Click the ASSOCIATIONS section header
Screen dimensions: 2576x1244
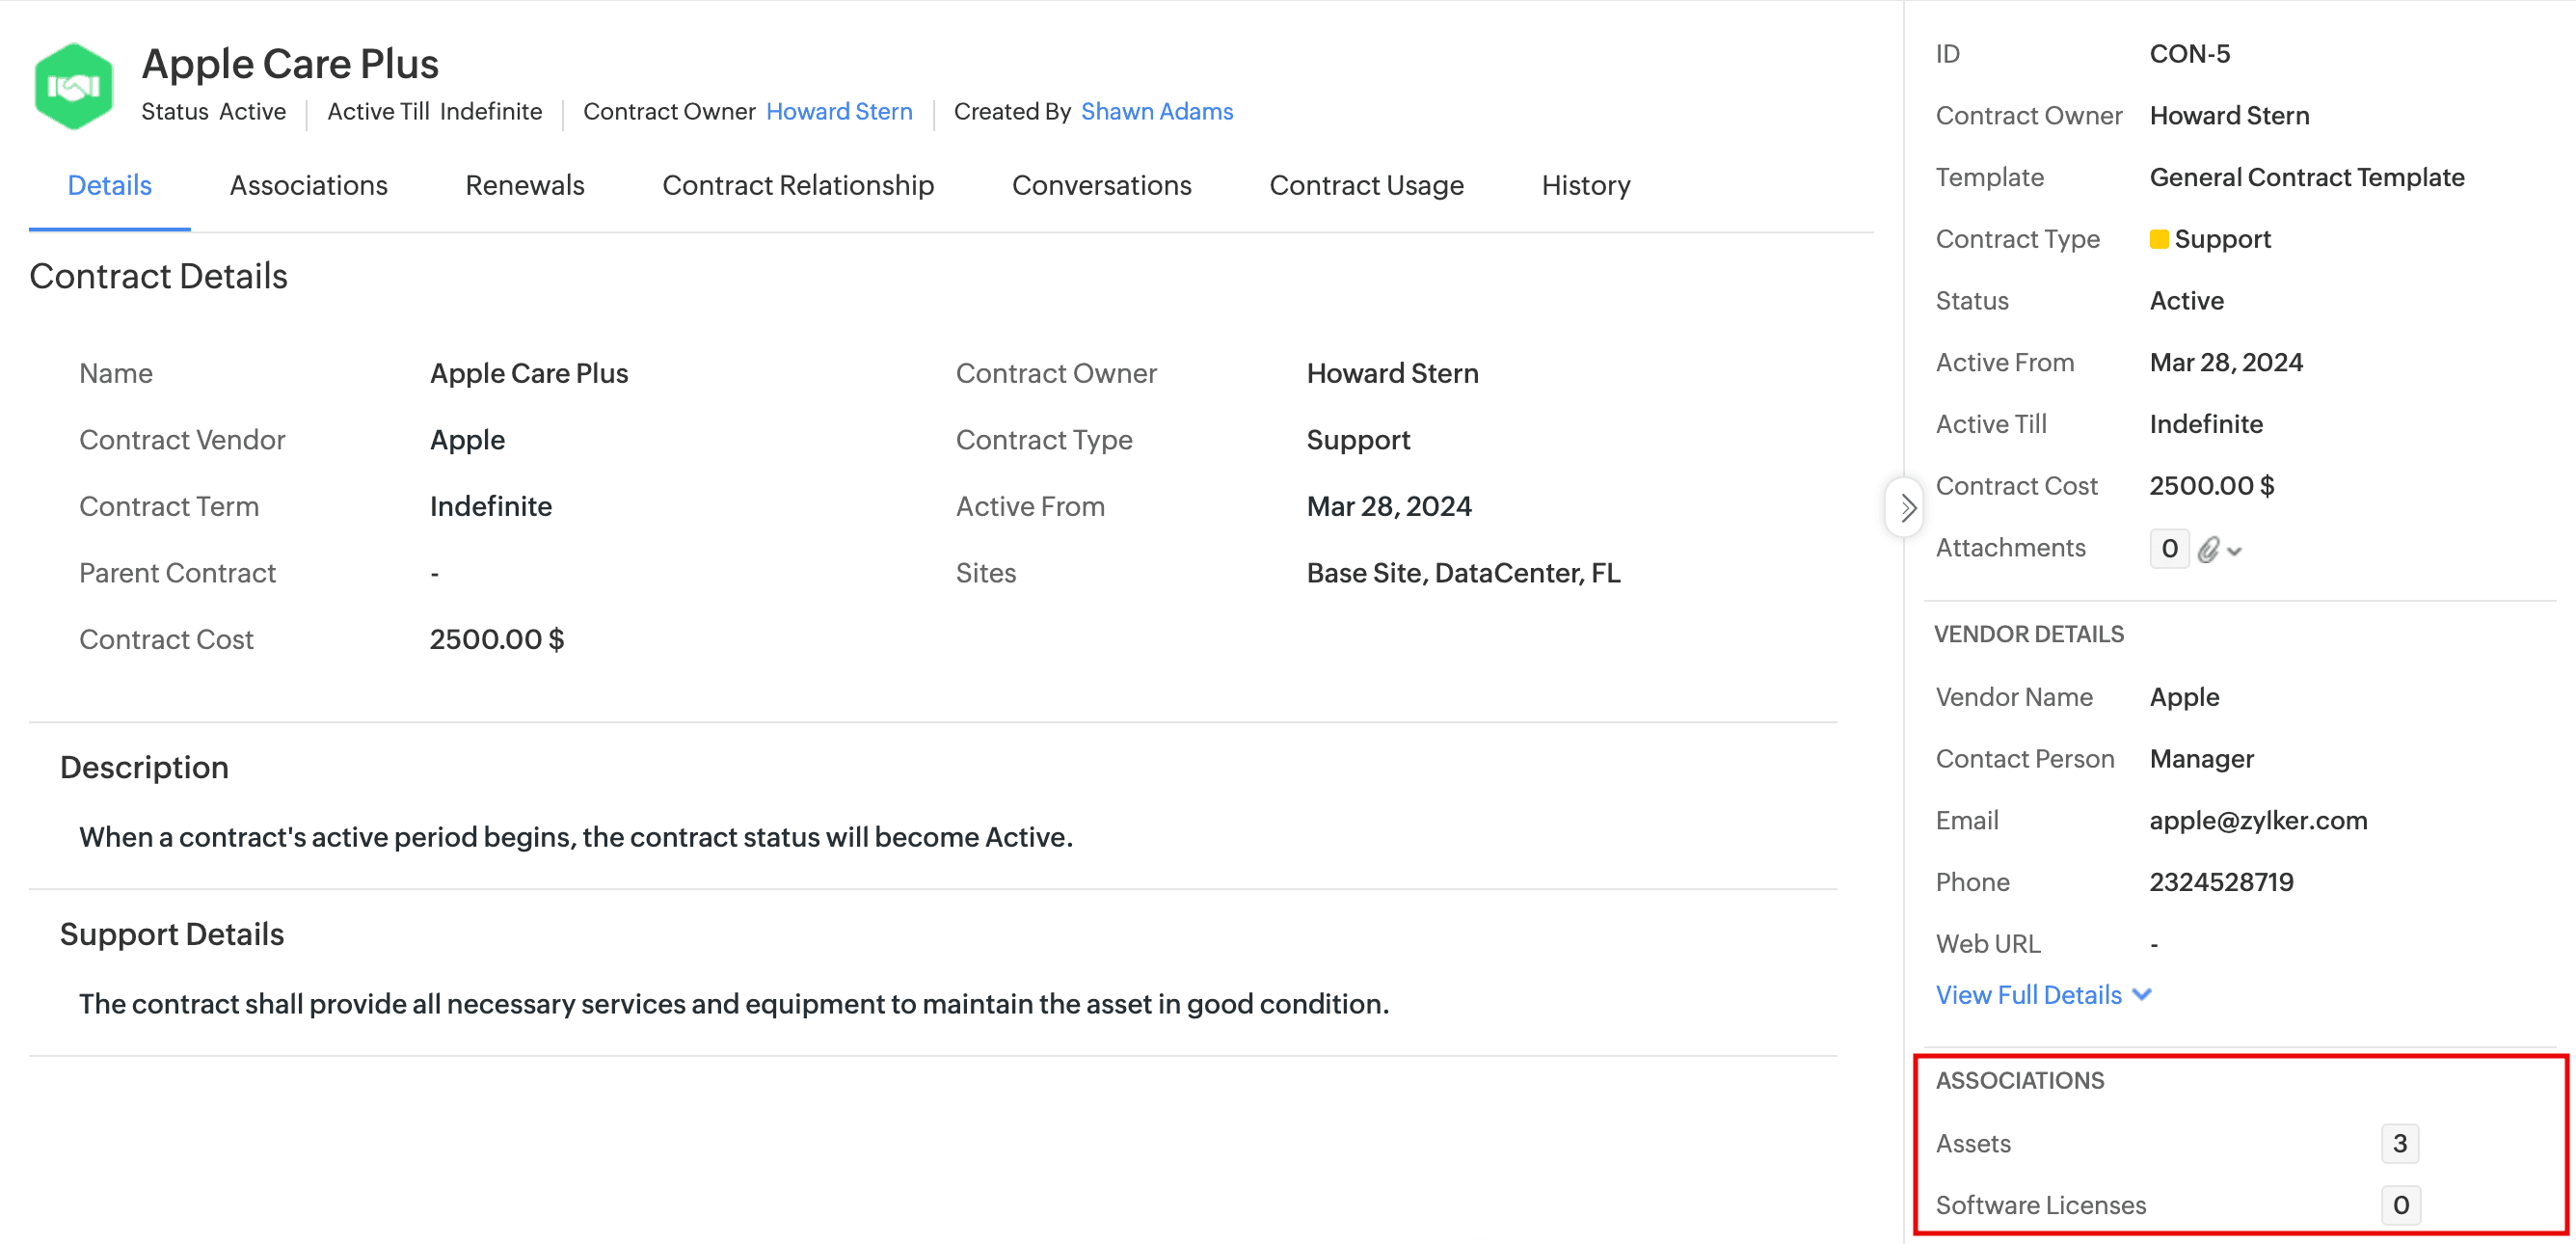click(2020, 1080)
